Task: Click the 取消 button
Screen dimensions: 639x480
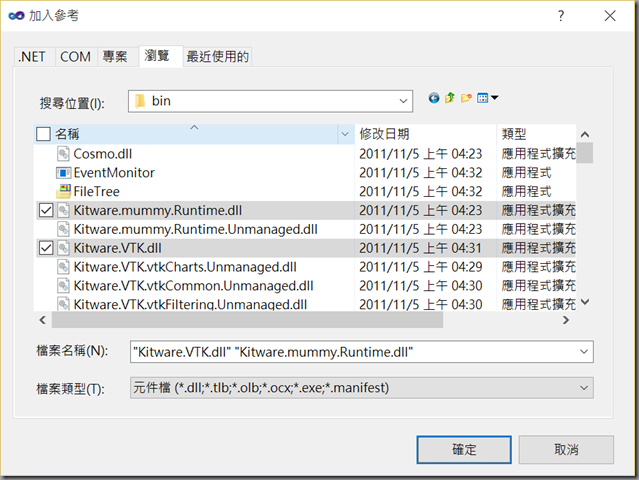Action: [566, 449]
